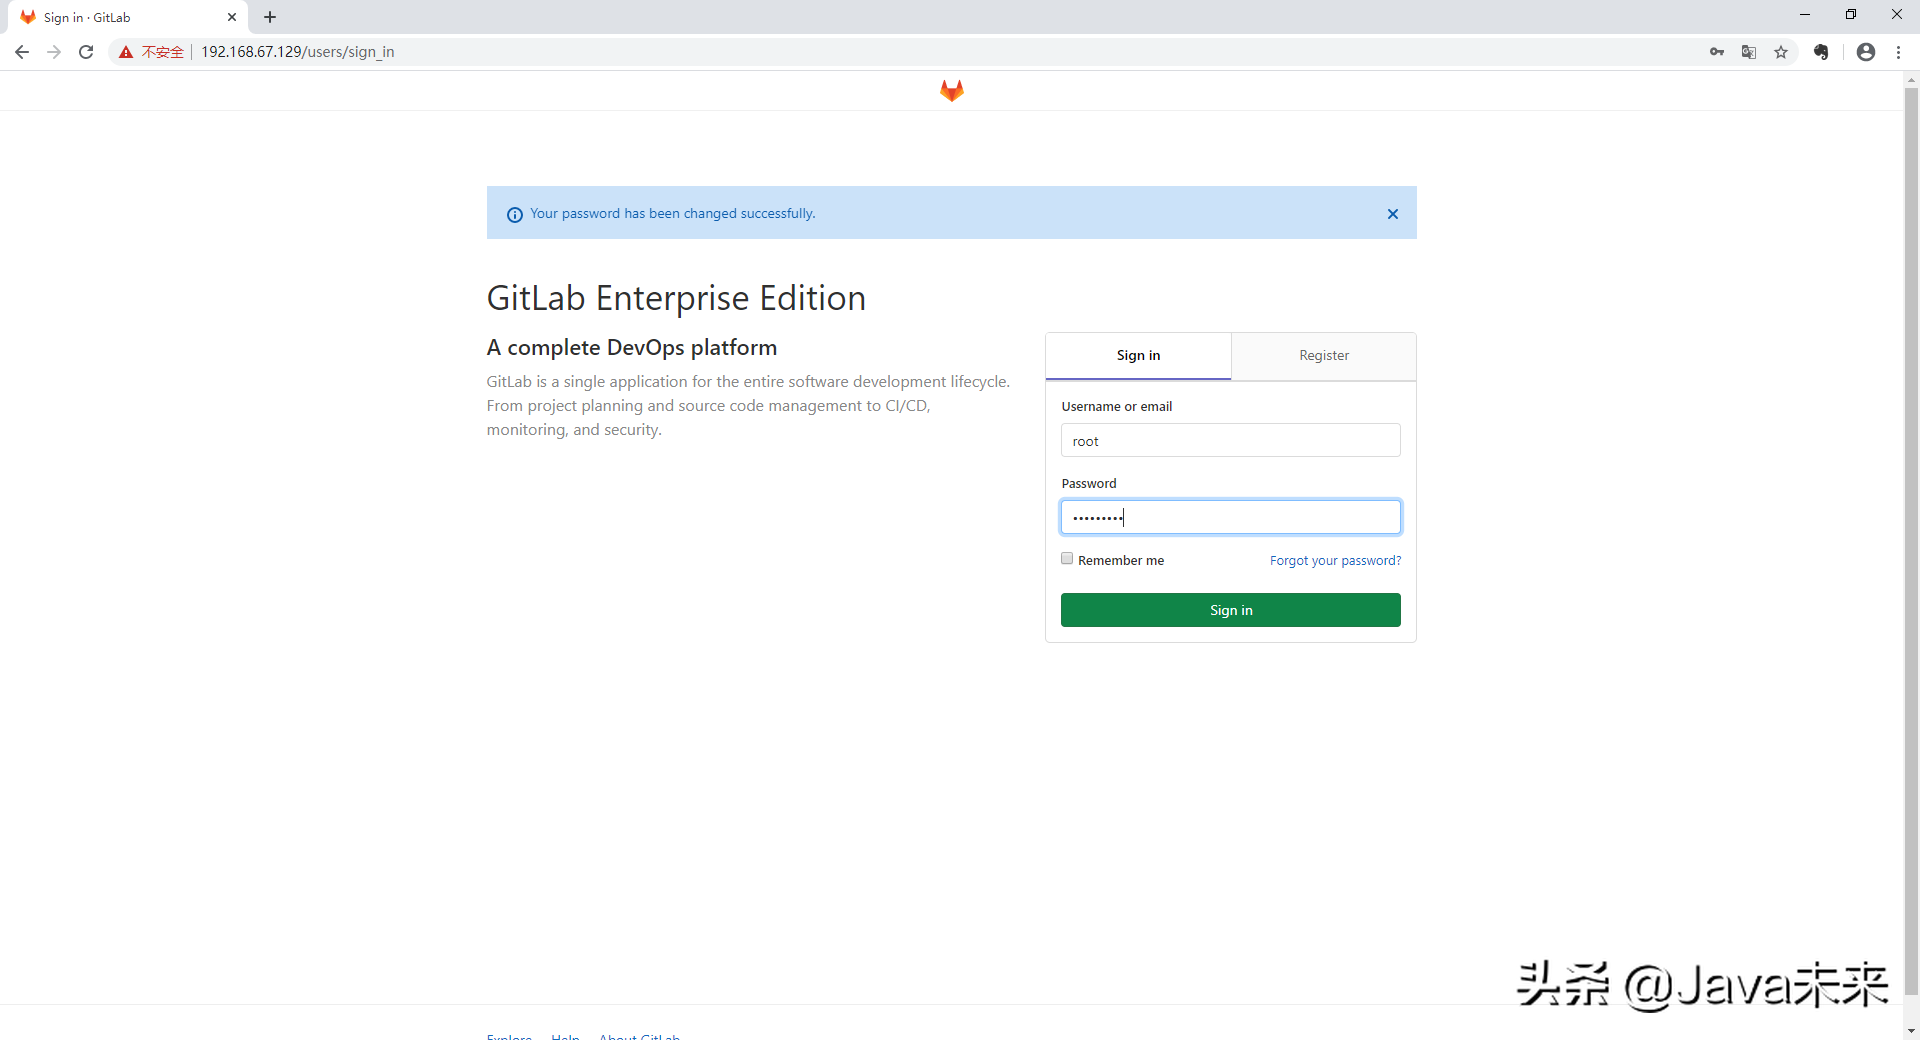The width and height of the screenshot is (1920, 1040).
Task: Enable the Remember me checkbox
Action: point(1067,559)
